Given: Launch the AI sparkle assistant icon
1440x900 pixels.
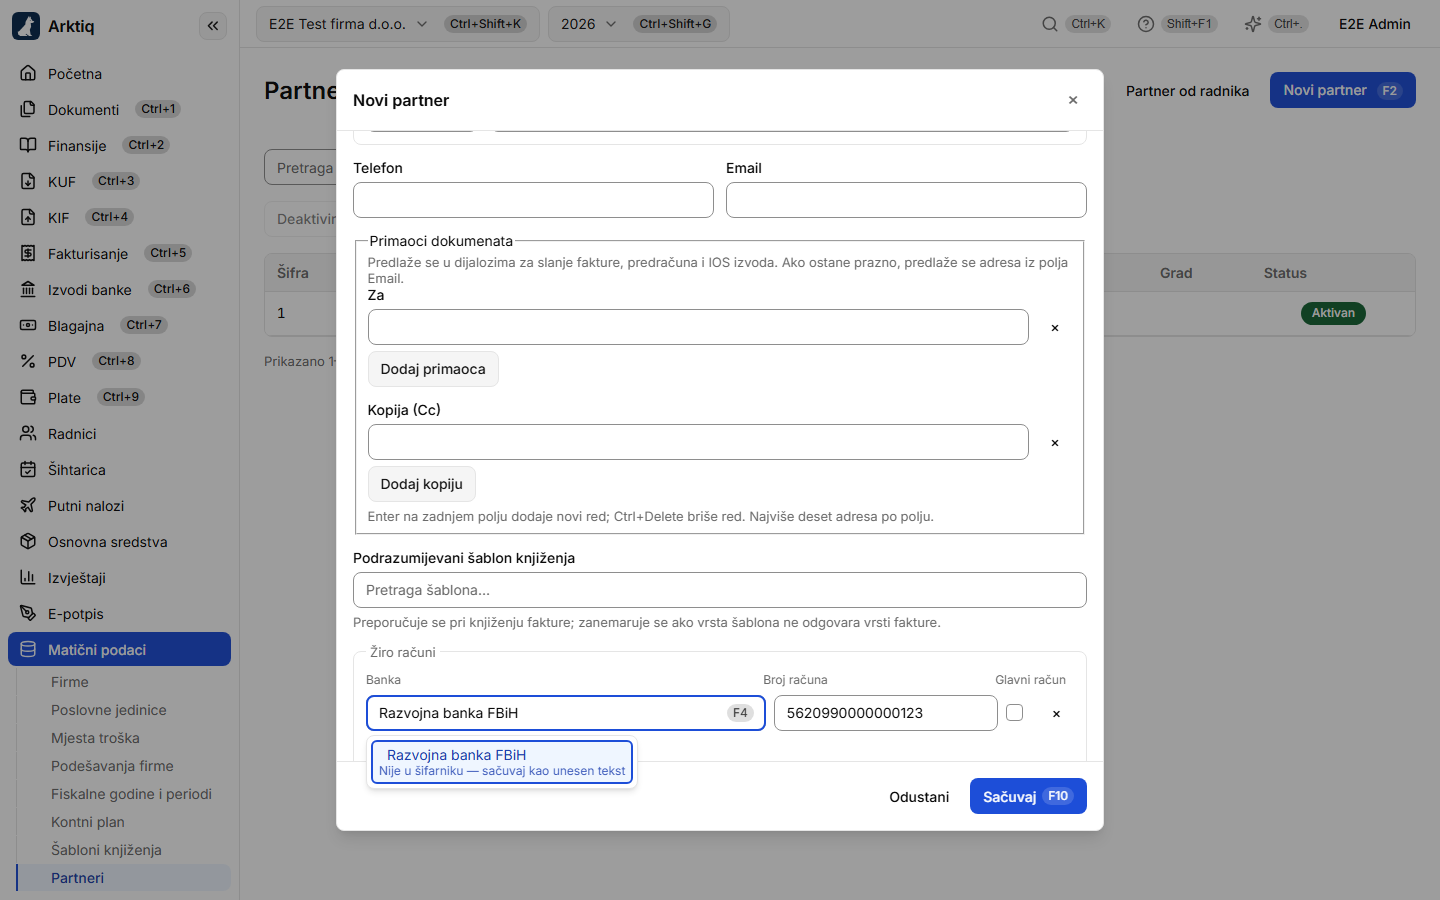Looking at the screenshot, I should coord(1253,24).
